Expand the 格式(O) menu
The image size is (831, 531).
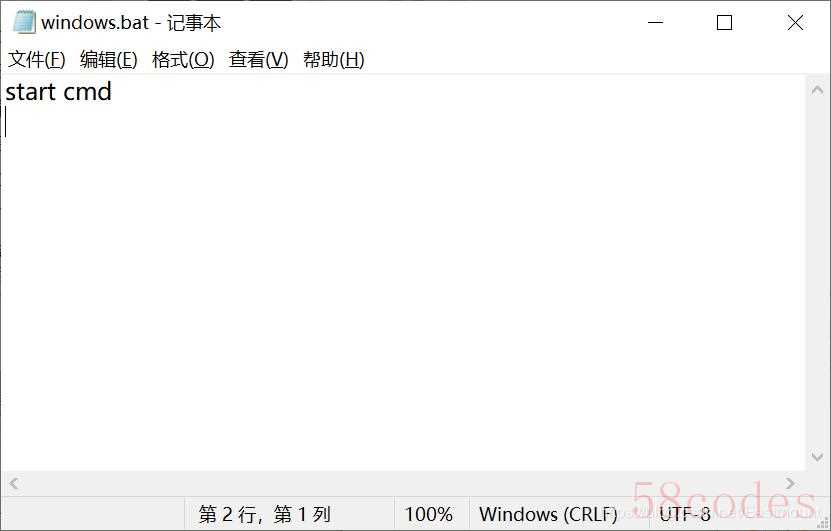(x=183, y=59)
